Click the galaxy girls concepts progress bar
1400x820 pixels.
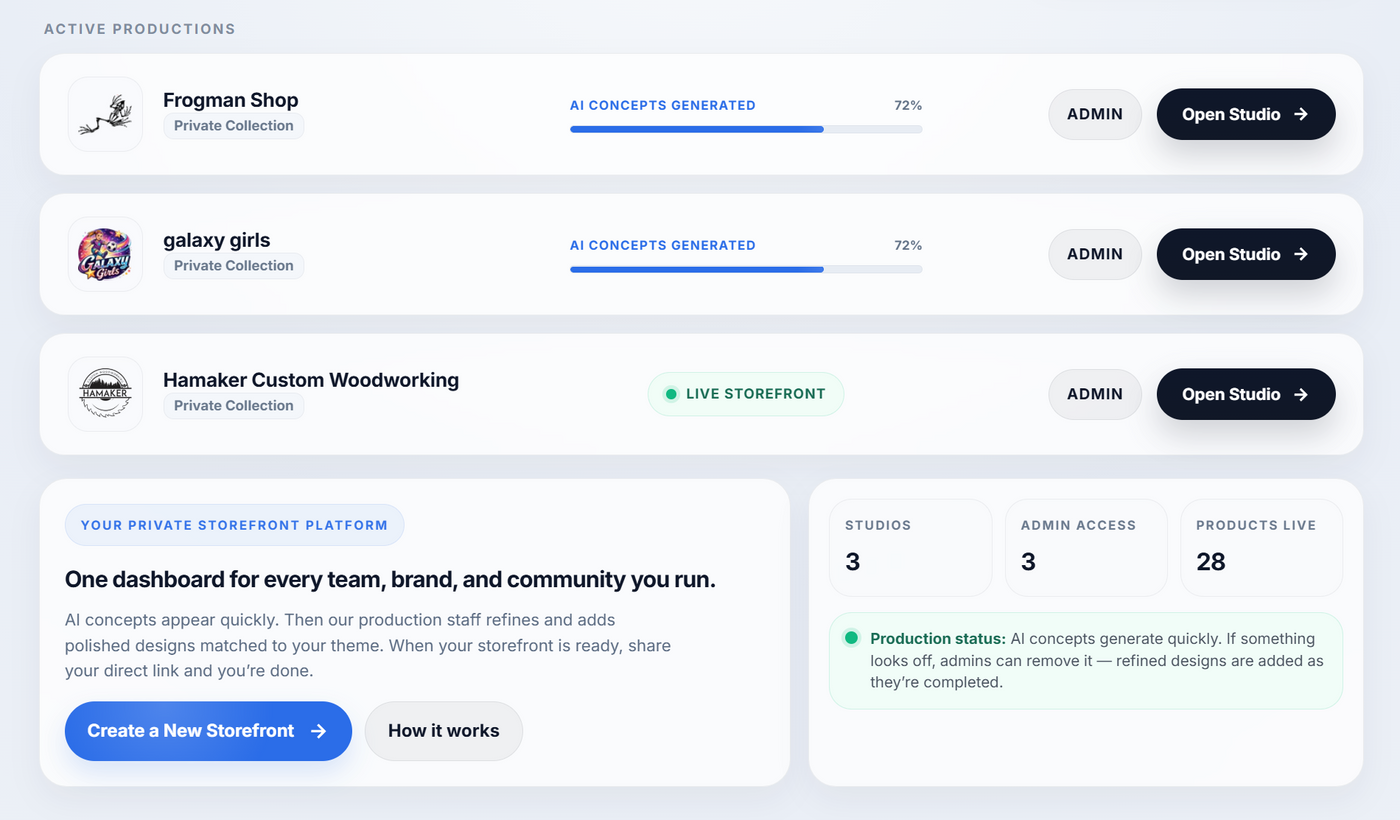[x=745, y=269]
